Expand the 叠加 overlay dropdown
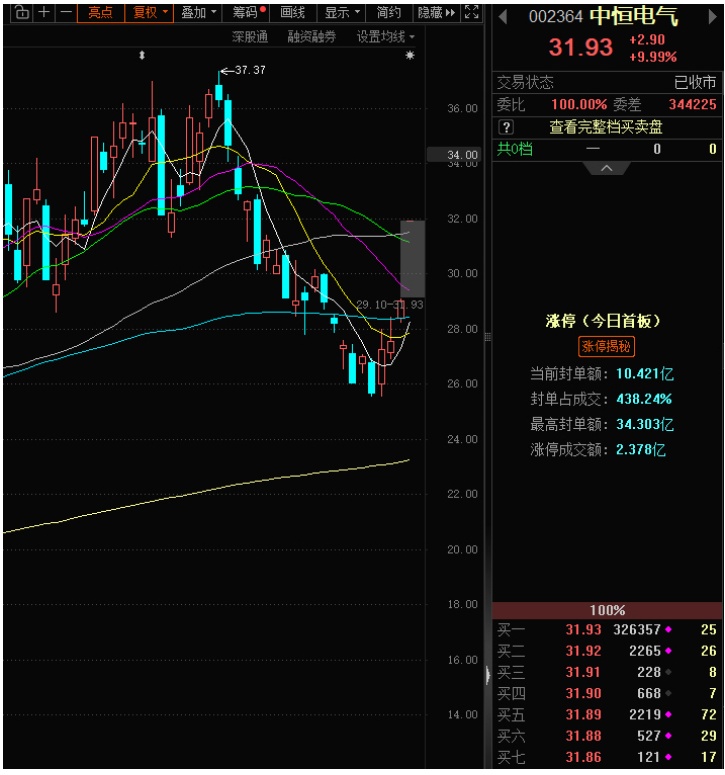The image size is (725, 775). (x=198, y=12)
